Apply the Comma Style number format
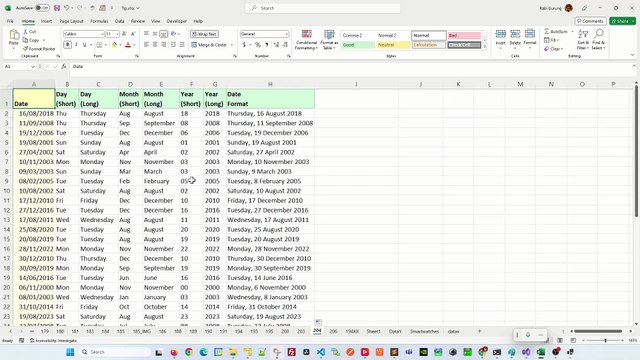The image size is (640, 360). pyautogui.click(x=267, y=44)
